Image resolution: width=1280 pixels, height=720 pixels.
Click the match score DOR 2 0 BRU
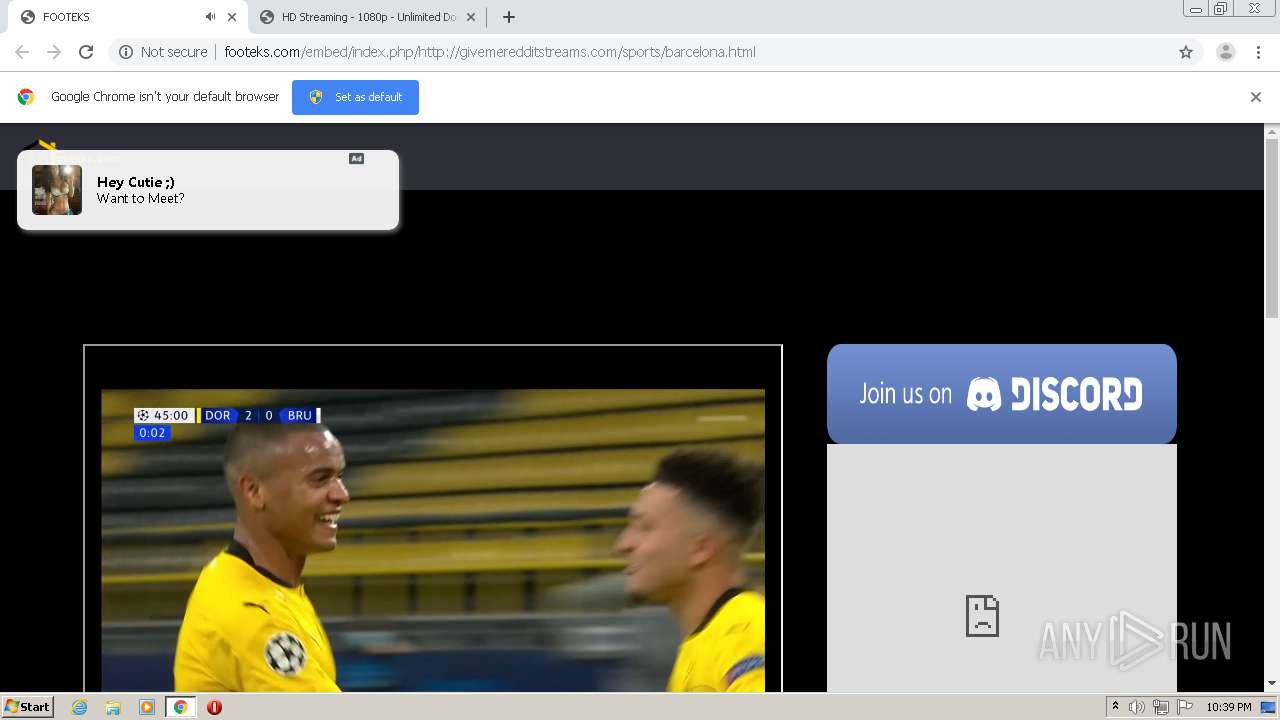click(x=258, y=415)
